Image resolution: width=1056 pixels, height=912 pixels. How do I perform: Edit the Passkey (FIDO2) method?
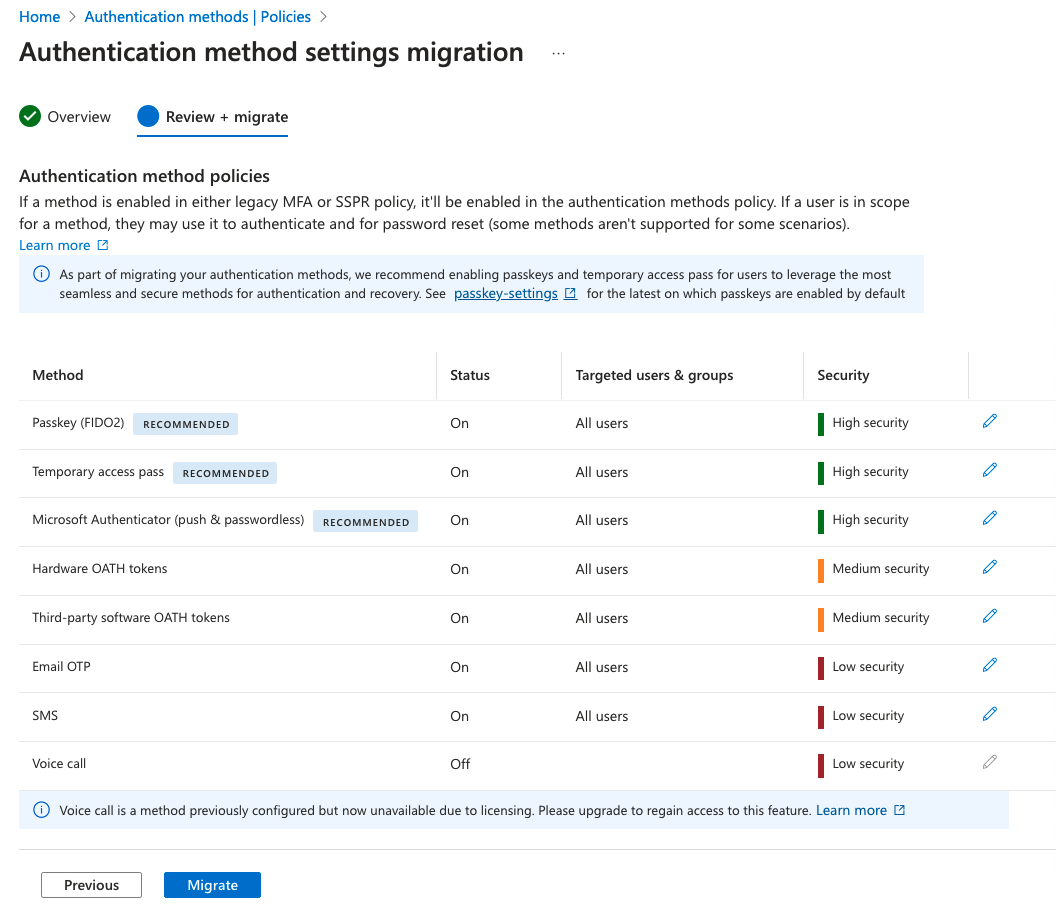coord(990,422)
